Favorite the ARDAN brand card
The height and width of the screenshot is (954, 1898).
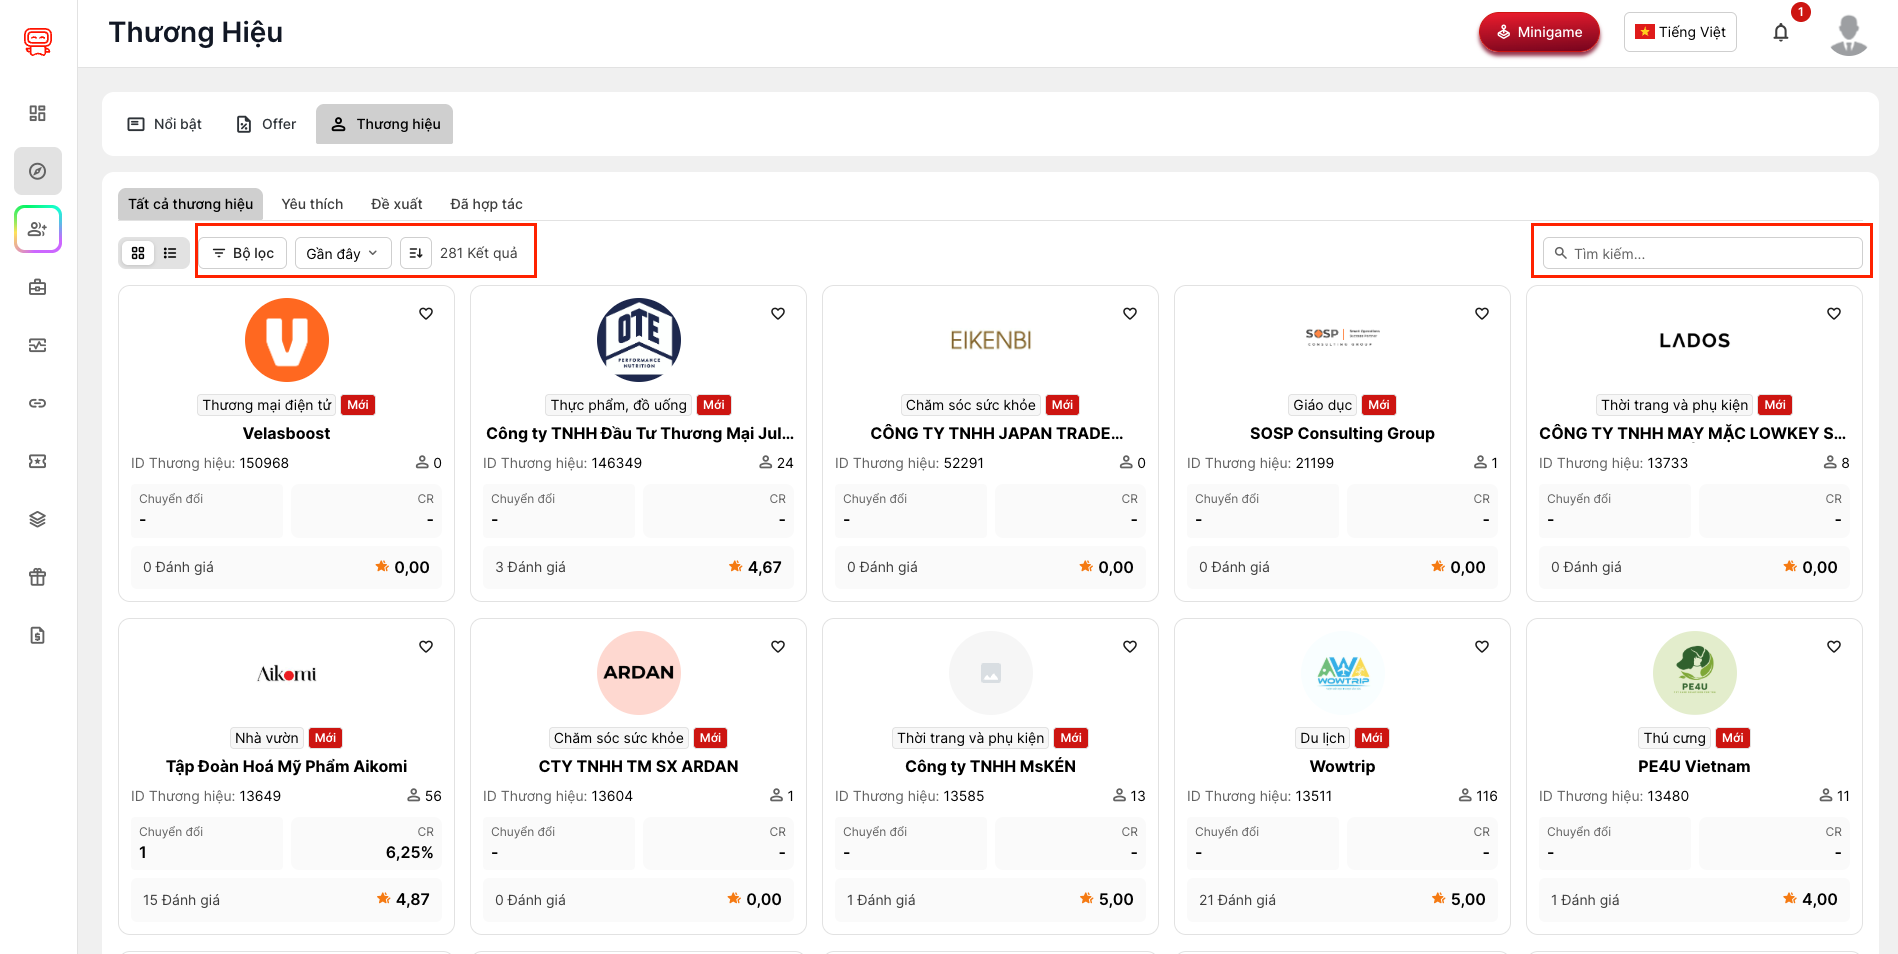(778, 646)
